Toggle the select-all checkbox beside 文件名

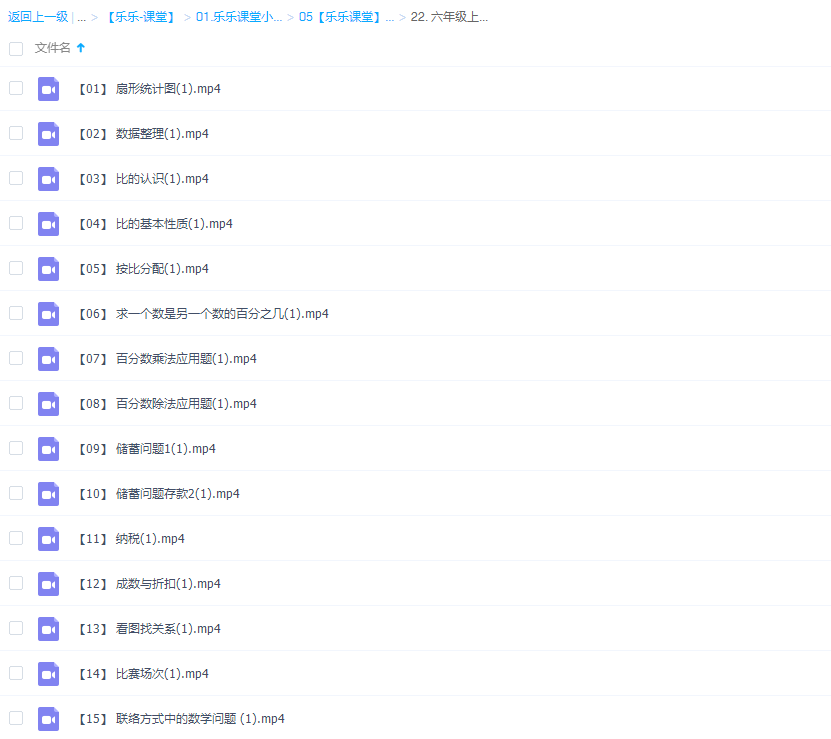16,48
